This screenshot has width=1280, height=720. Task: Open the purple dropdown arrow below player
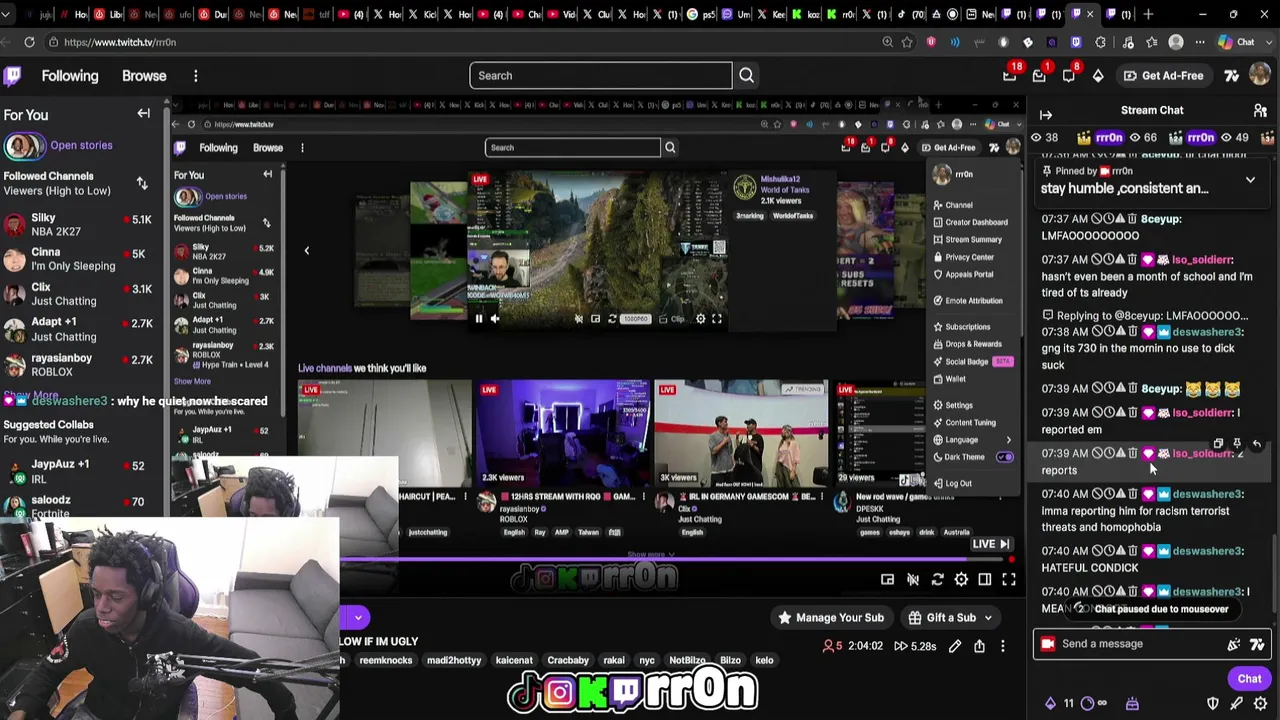pos(357,617)
